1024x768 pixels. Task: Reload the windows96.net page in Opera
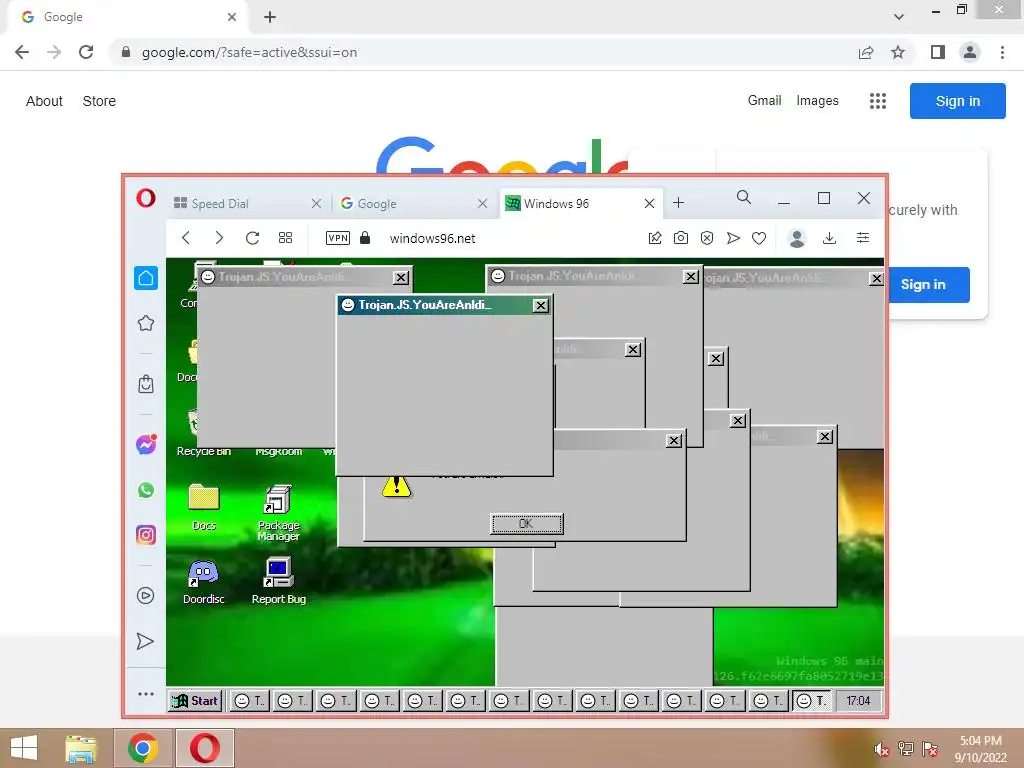[x=253, y=238]
